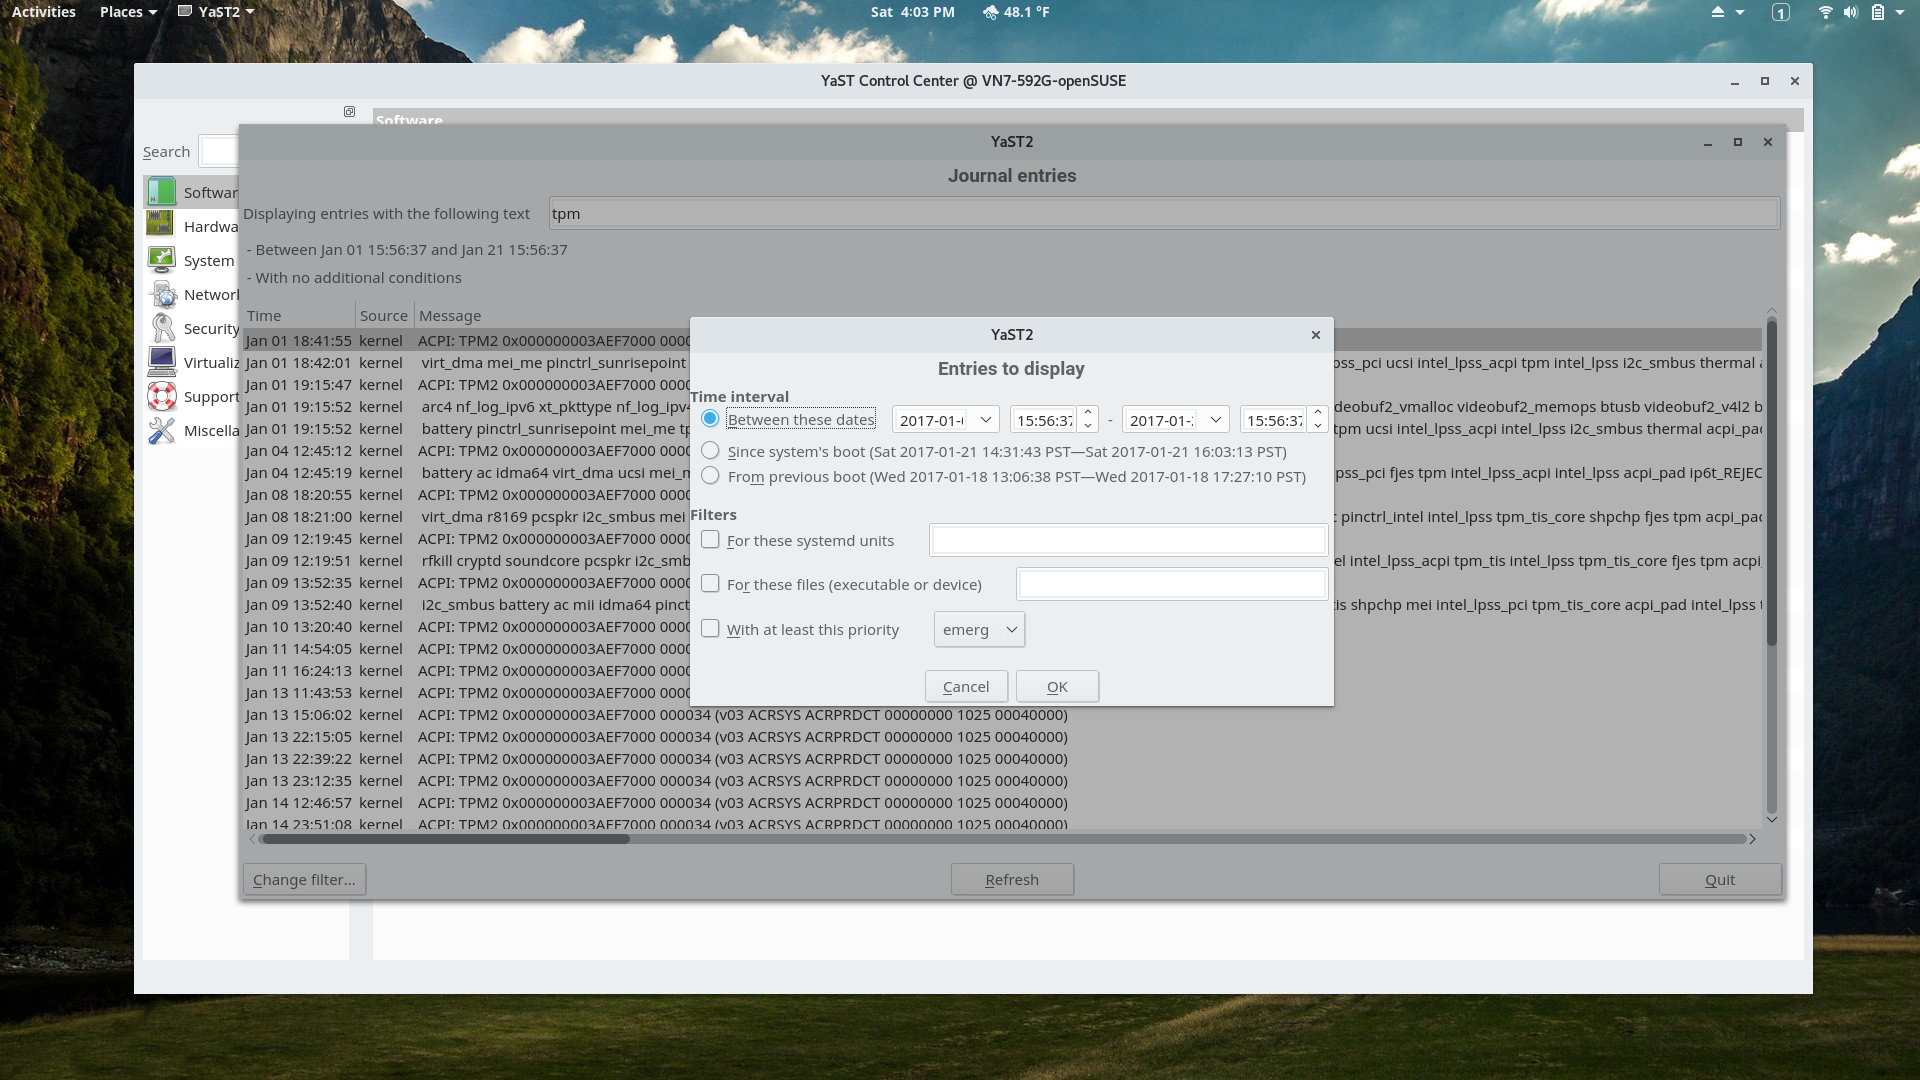Decrease the end time stepper

[1318, 426]
